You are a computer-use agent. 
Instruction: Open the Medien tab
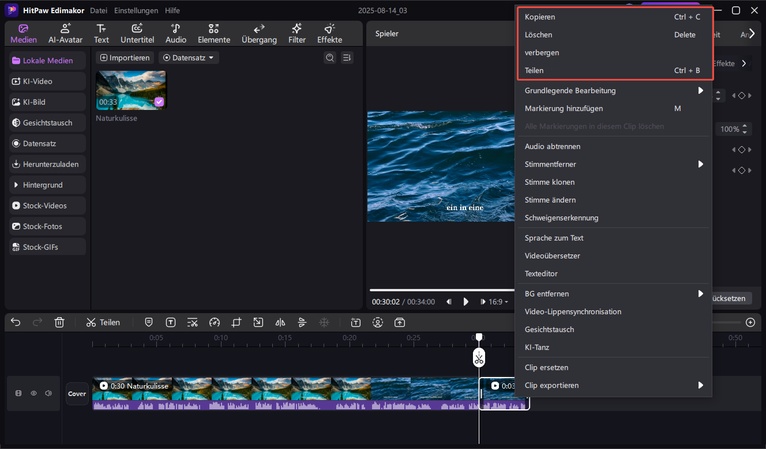[x=23, y=34]
